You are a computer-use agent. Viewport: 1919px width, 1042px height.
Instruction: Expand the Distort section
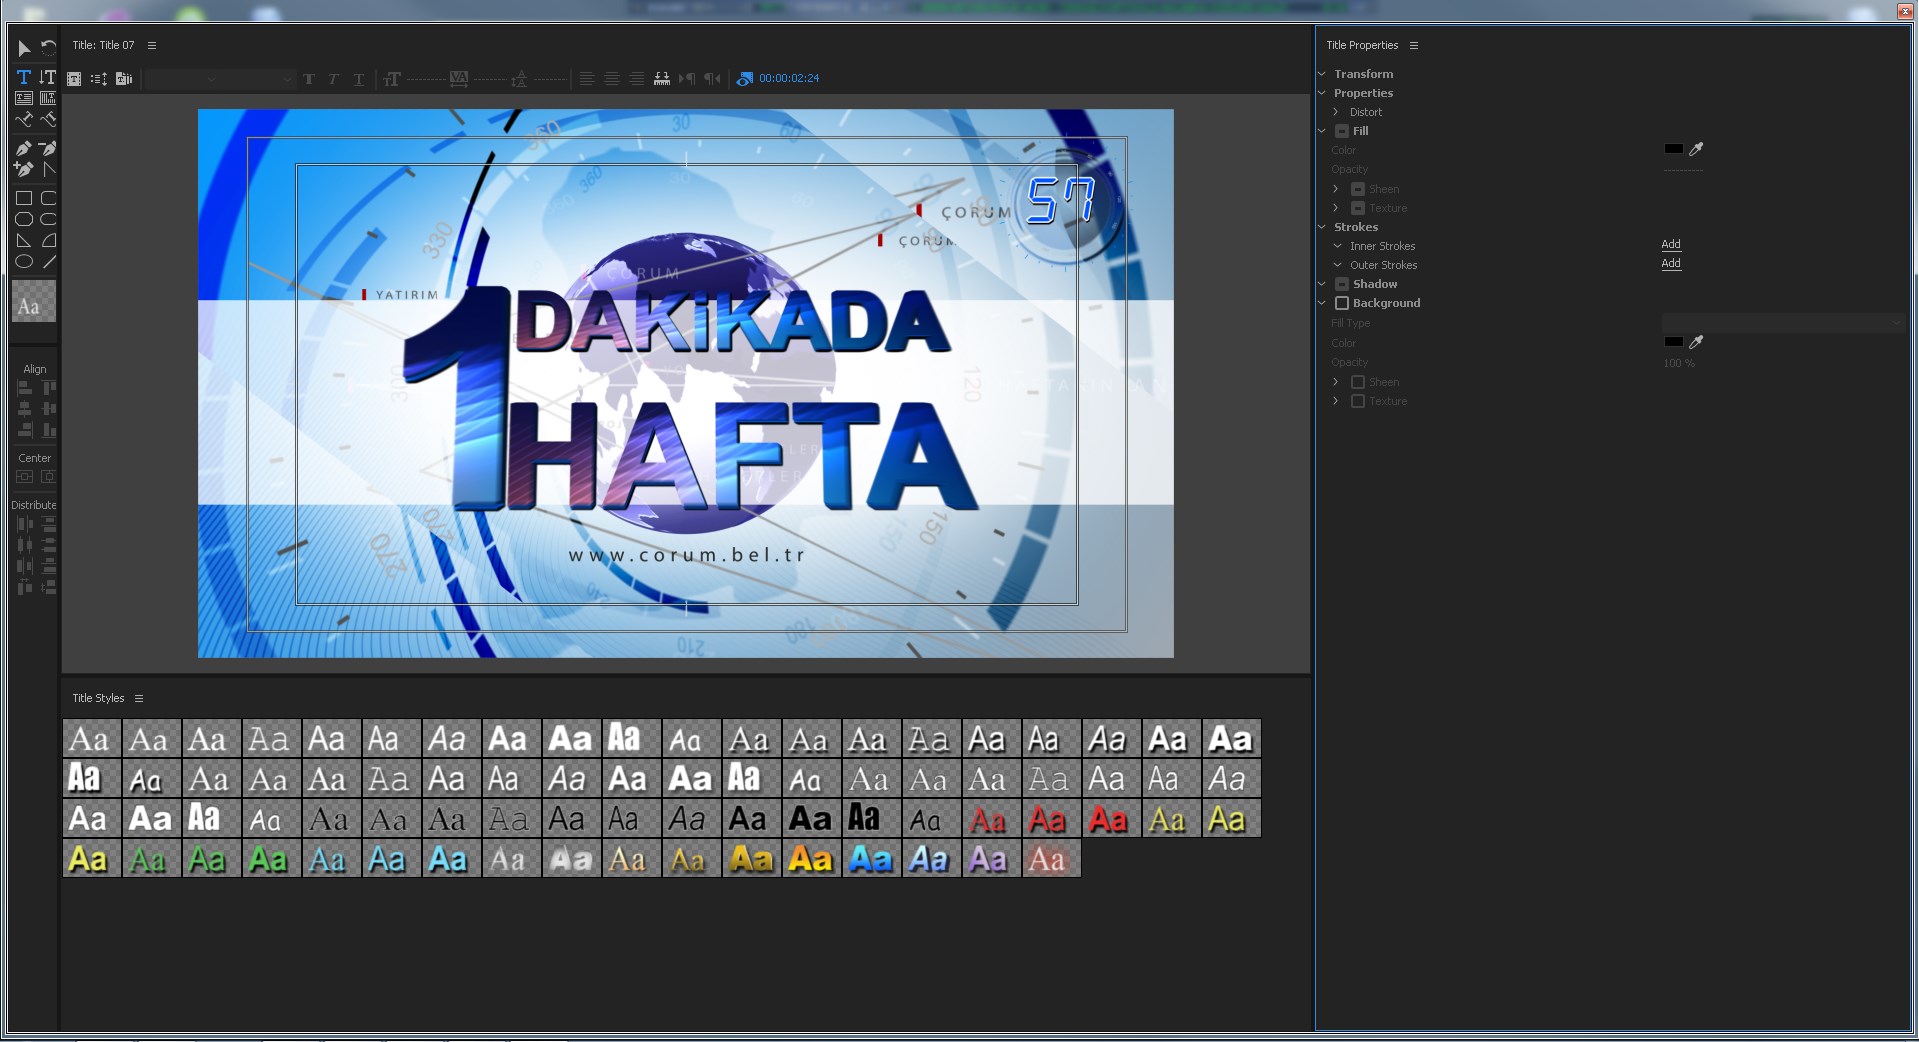pyautogui.click(x=1336, y=112)
